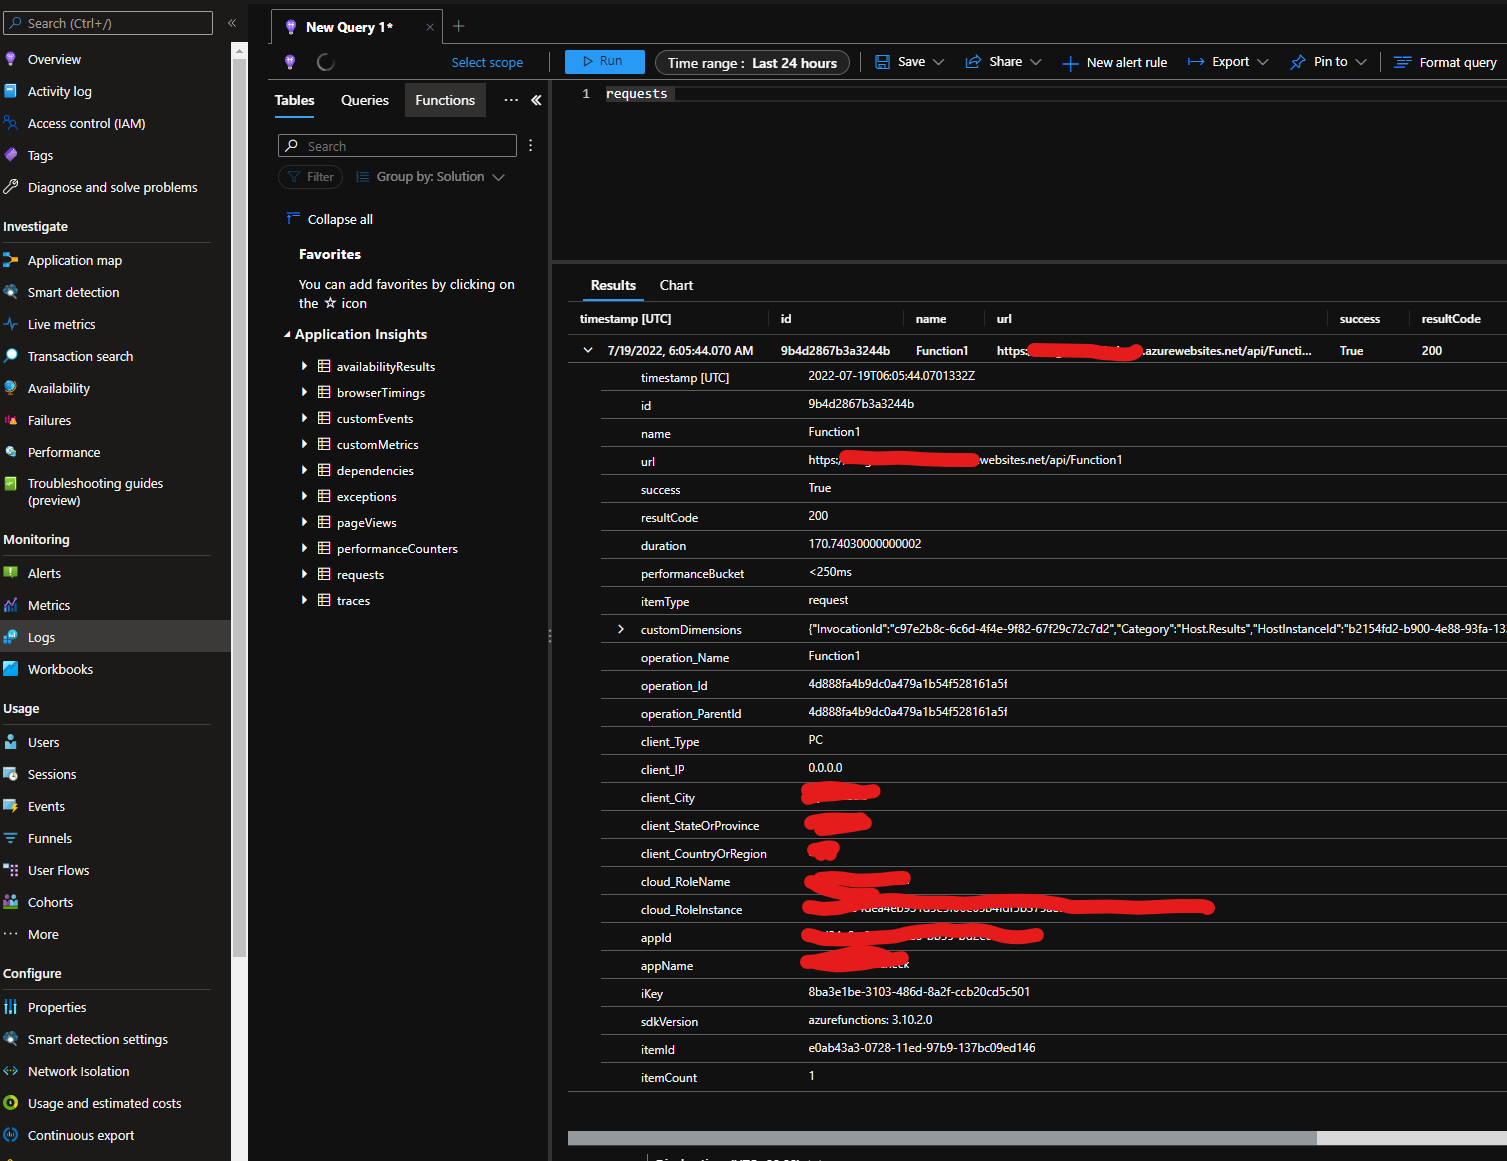
Task: Click Format query
Action: tap(1446, 62)
